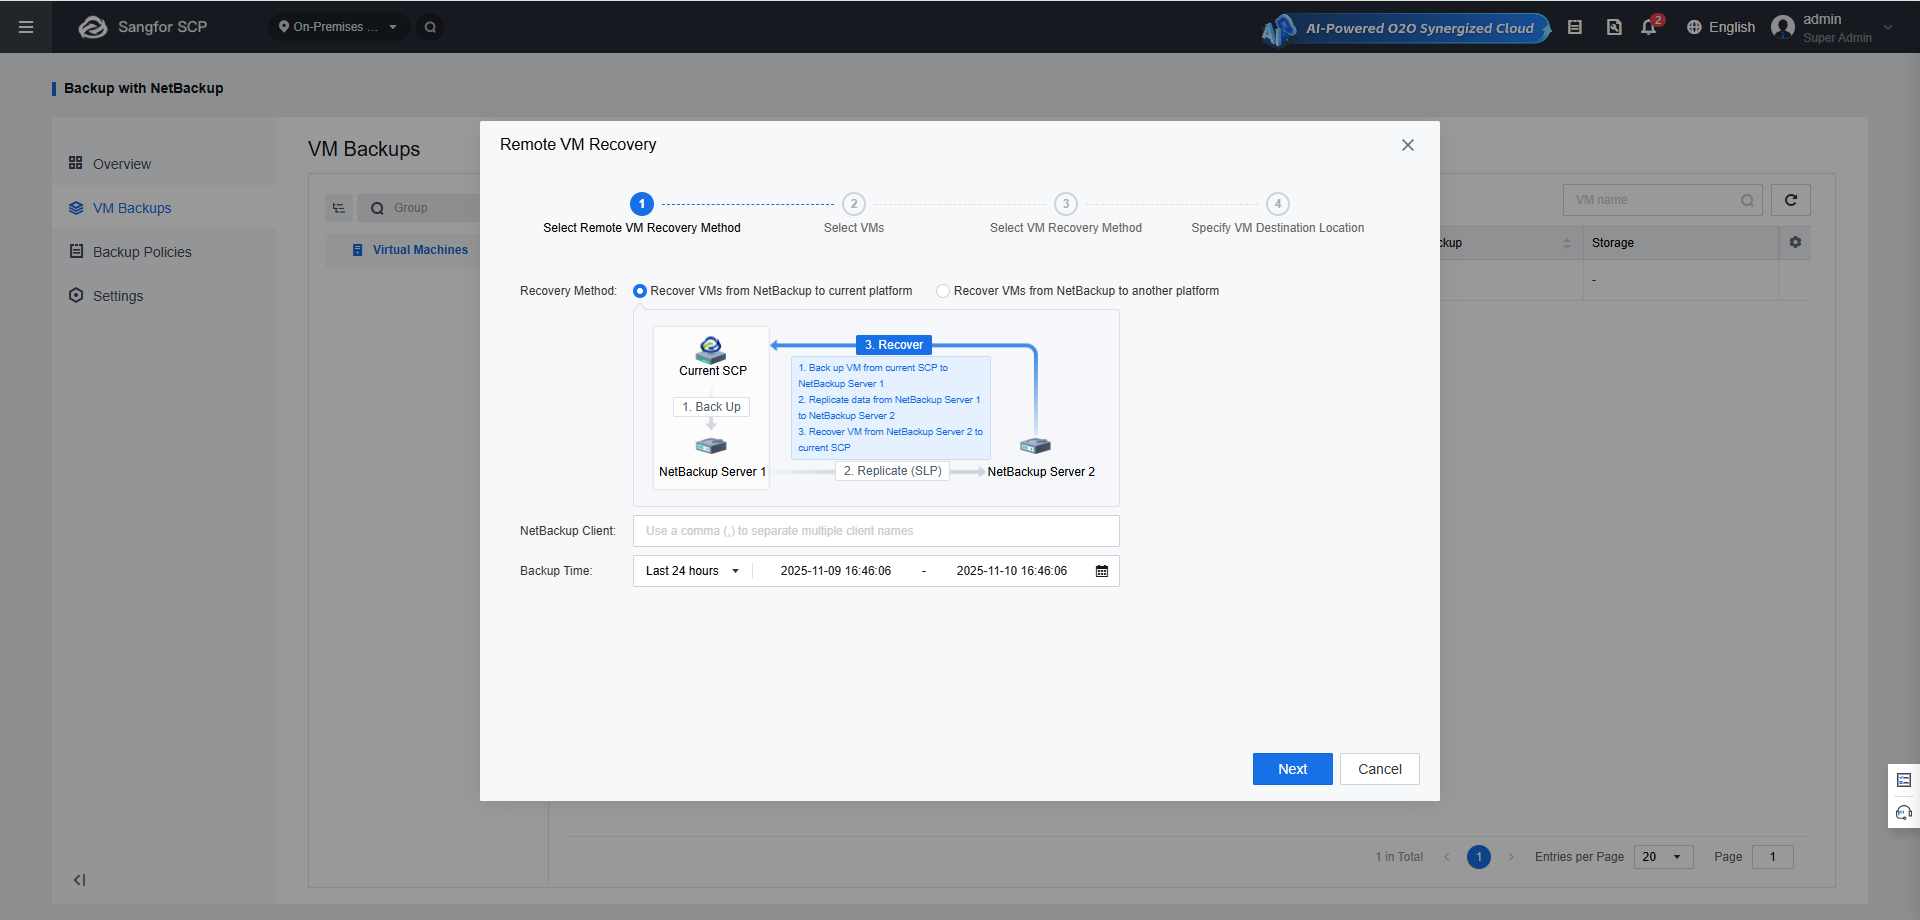Sort by the backup column arrows

[x=1567, y=243]
